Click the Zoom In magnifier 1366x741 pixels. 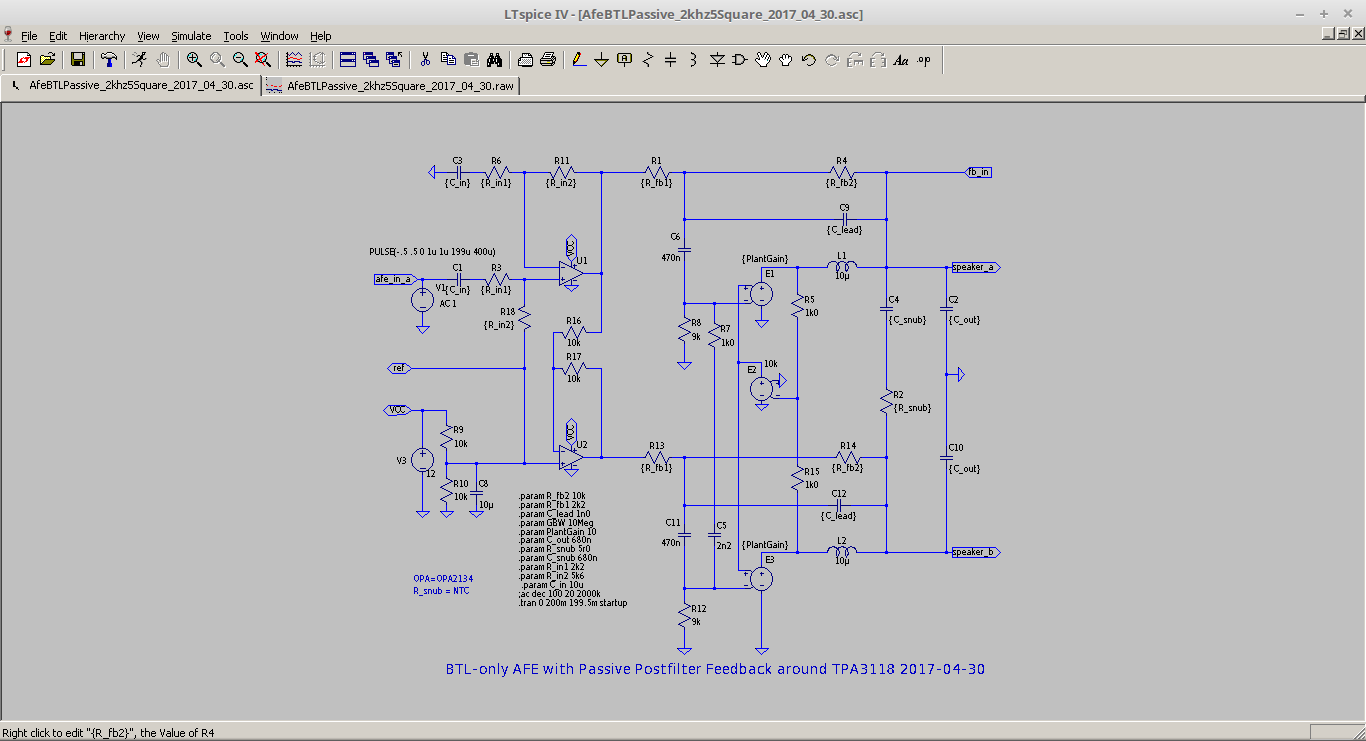point(194,60)
